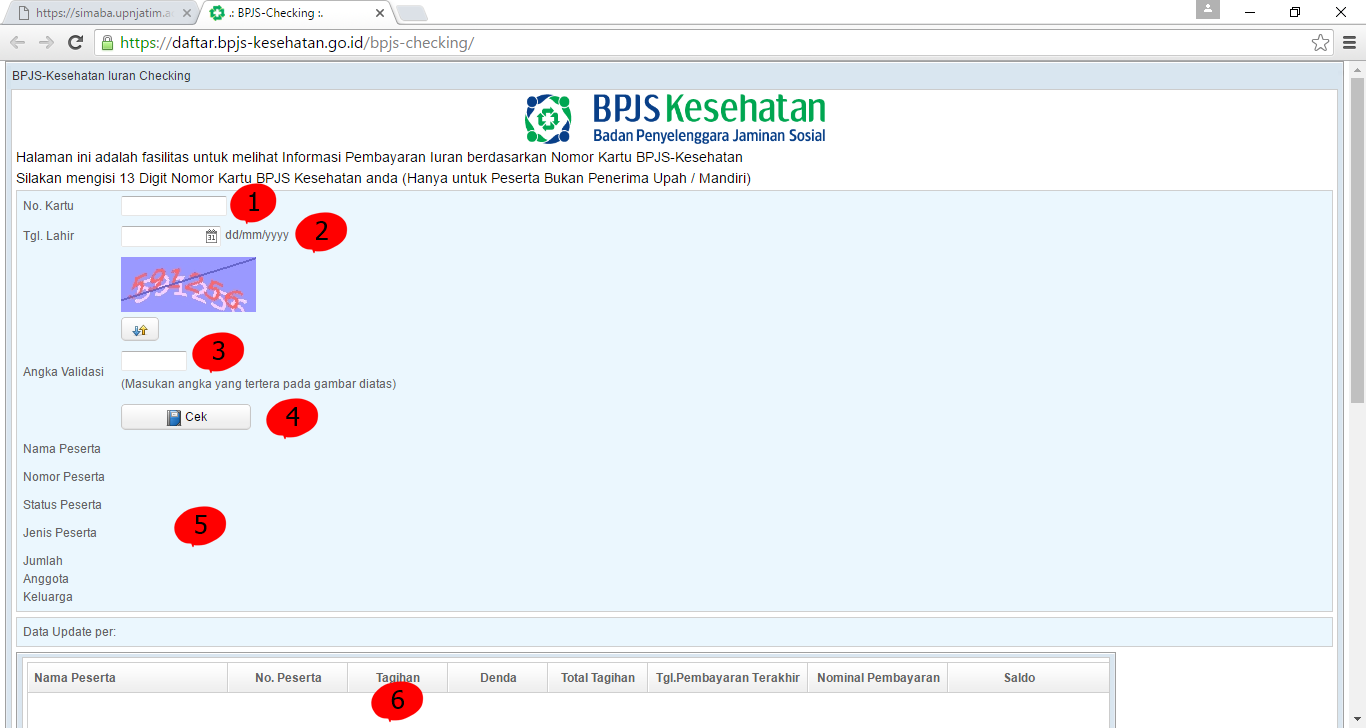Open a new browser tab
The image size is (1366, 728).
[x=411, y=13]
